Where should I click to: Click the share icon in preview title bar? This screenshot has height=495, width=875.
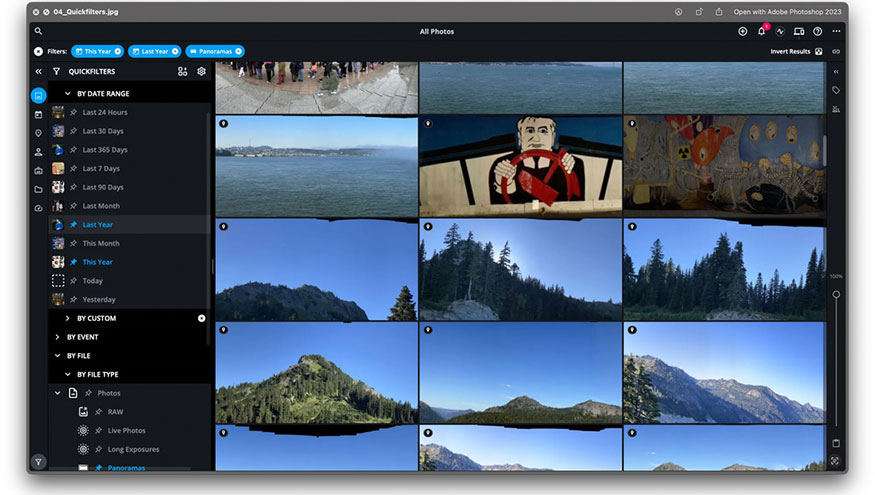point(719,12)
